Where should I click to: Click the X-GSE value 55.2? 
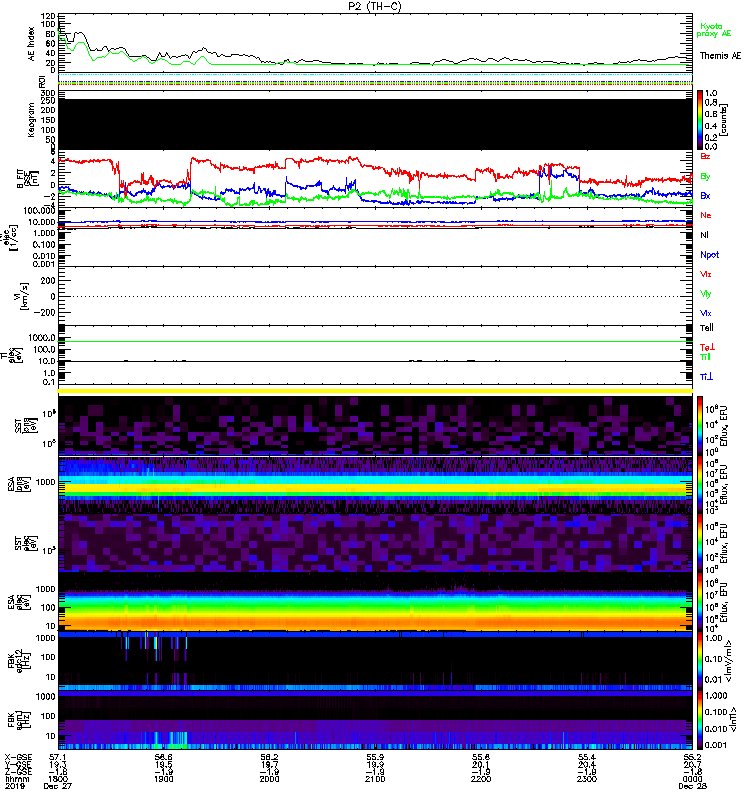692,757
